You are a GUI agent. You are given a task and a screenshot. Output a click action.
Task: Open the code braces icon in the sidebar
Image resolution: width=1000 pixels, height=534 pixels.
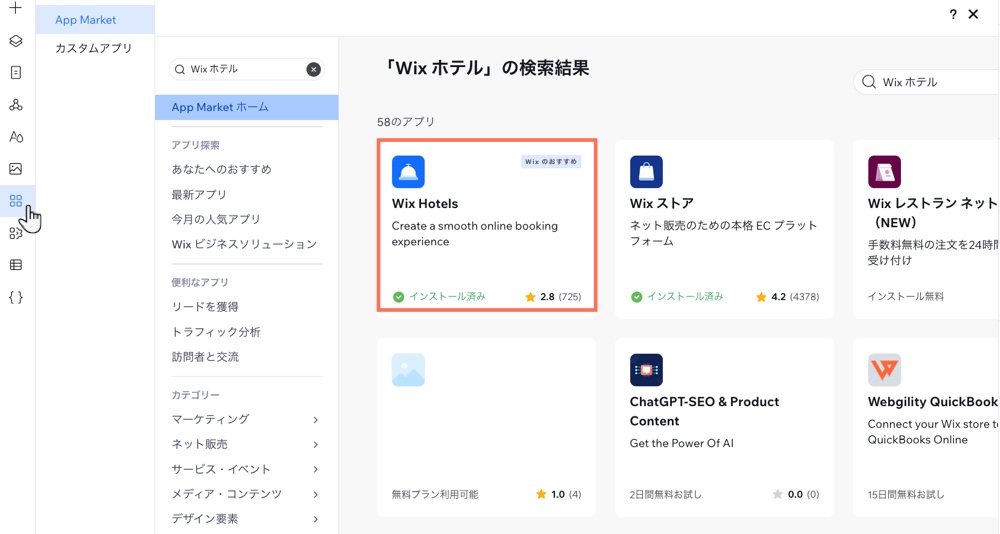click(16, 297)
